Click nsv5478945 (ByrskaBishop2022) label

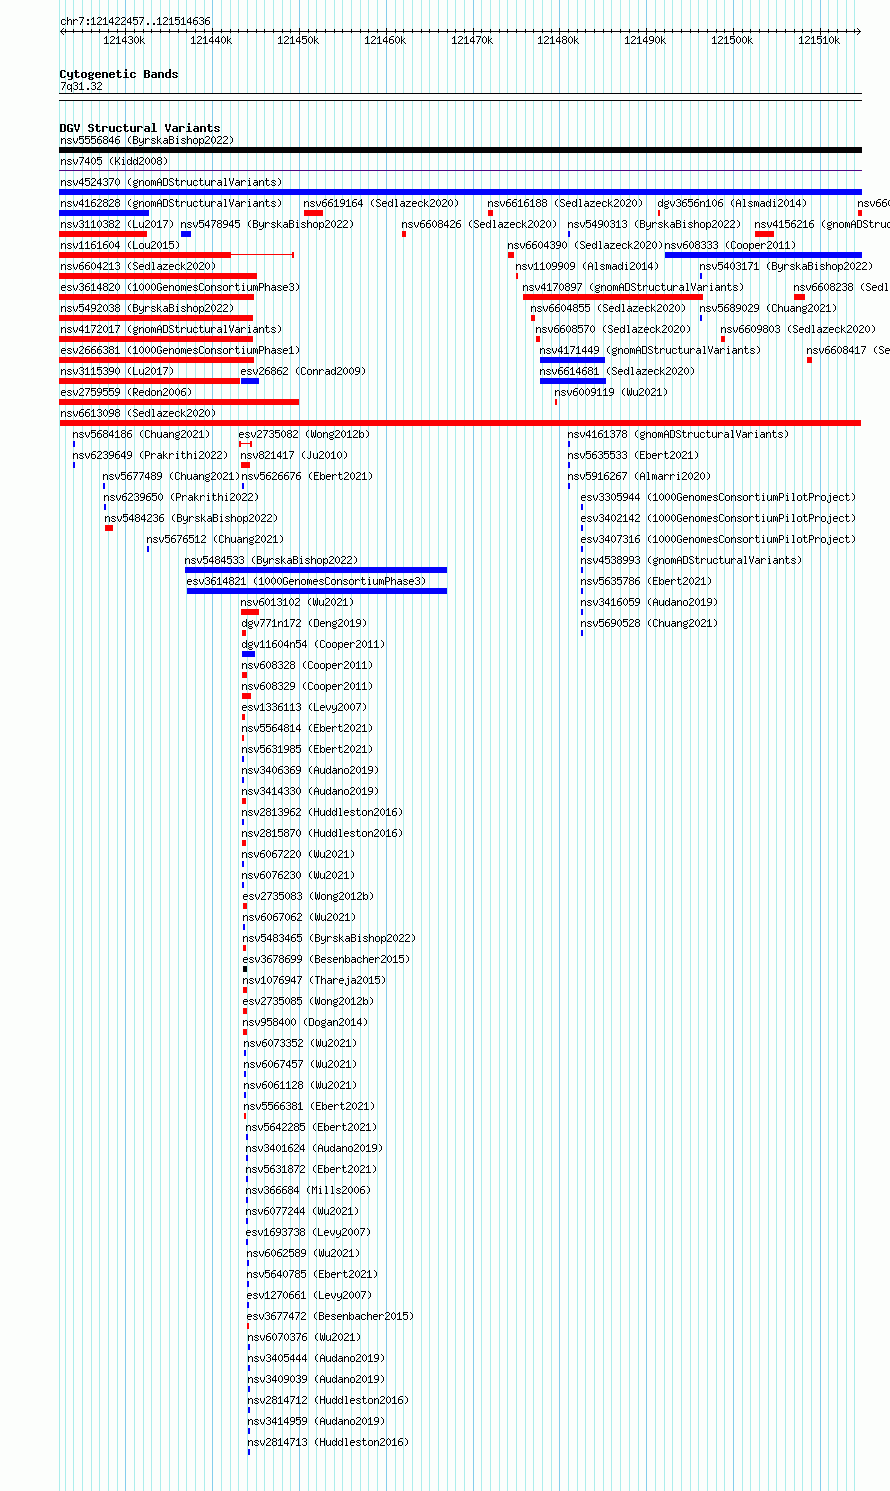click(x=267, y=224)
